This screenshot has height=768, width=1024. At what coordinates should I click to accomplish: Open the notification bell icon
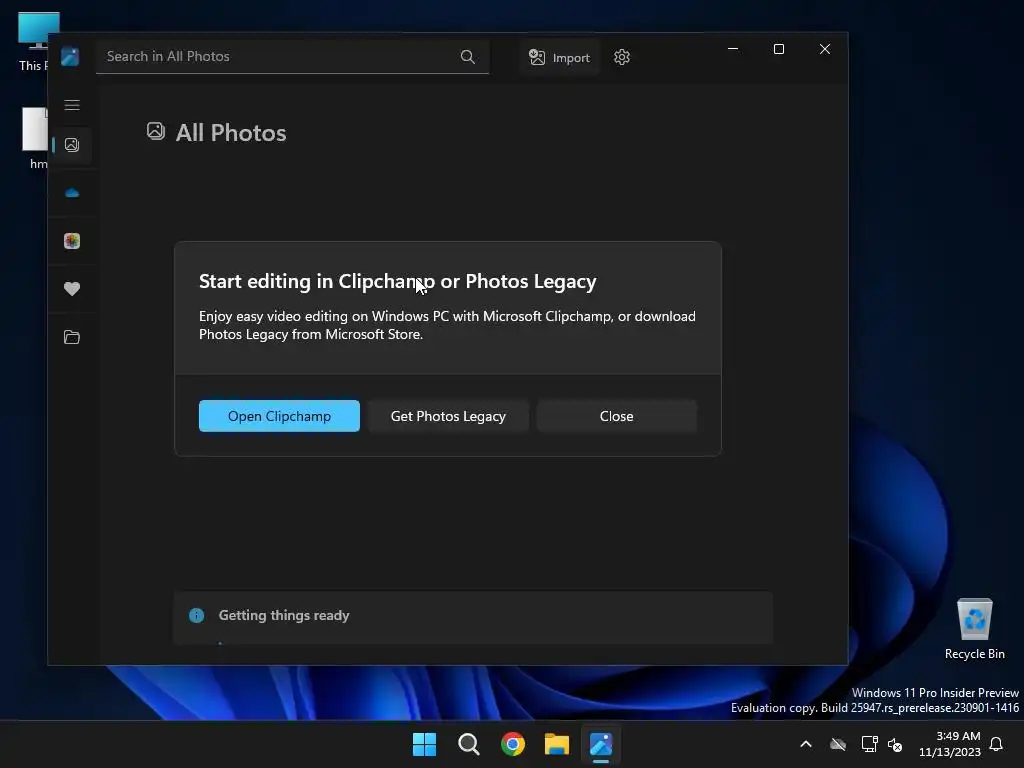(997, 744)
